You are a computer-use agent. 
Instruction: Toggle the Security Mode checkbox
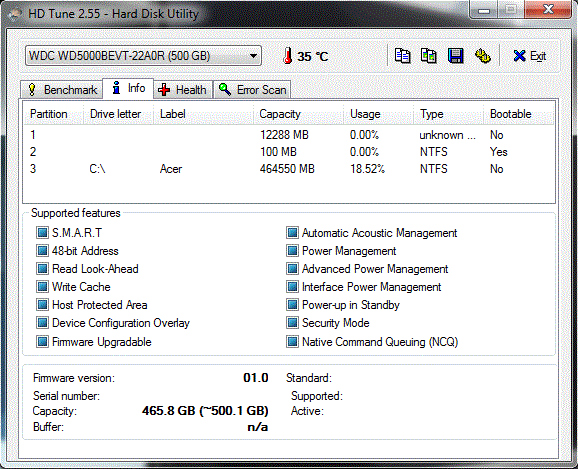(x=292, y=323)
